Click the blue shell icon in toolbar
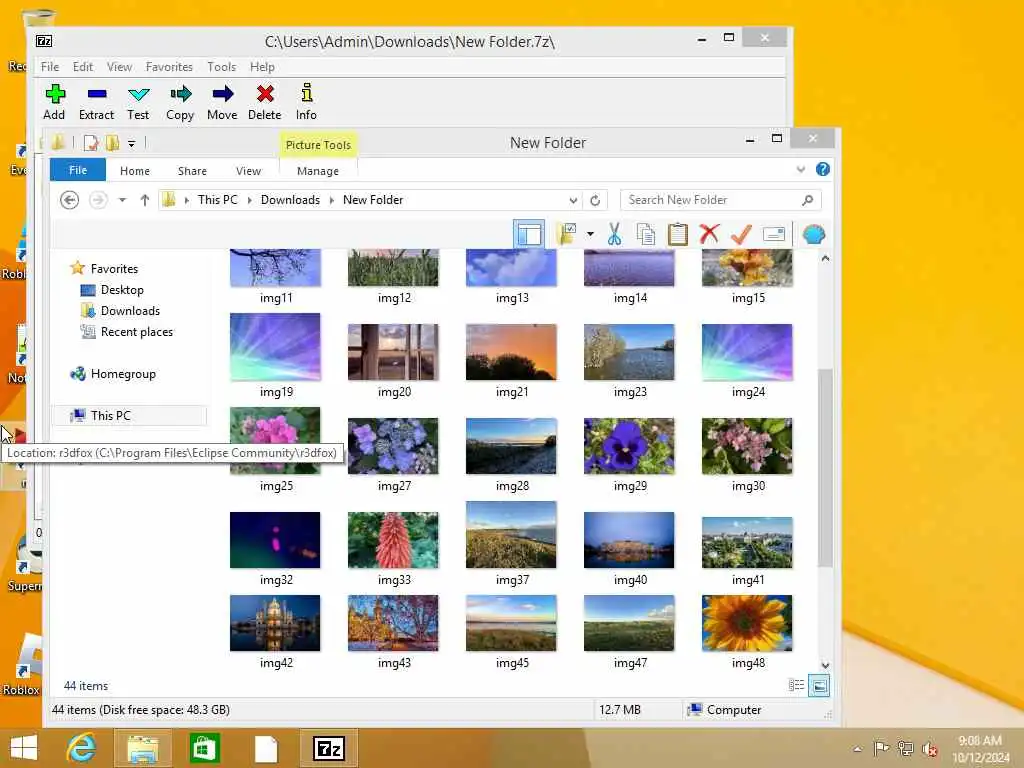1024x768 pixels. [x=814, y=234]
